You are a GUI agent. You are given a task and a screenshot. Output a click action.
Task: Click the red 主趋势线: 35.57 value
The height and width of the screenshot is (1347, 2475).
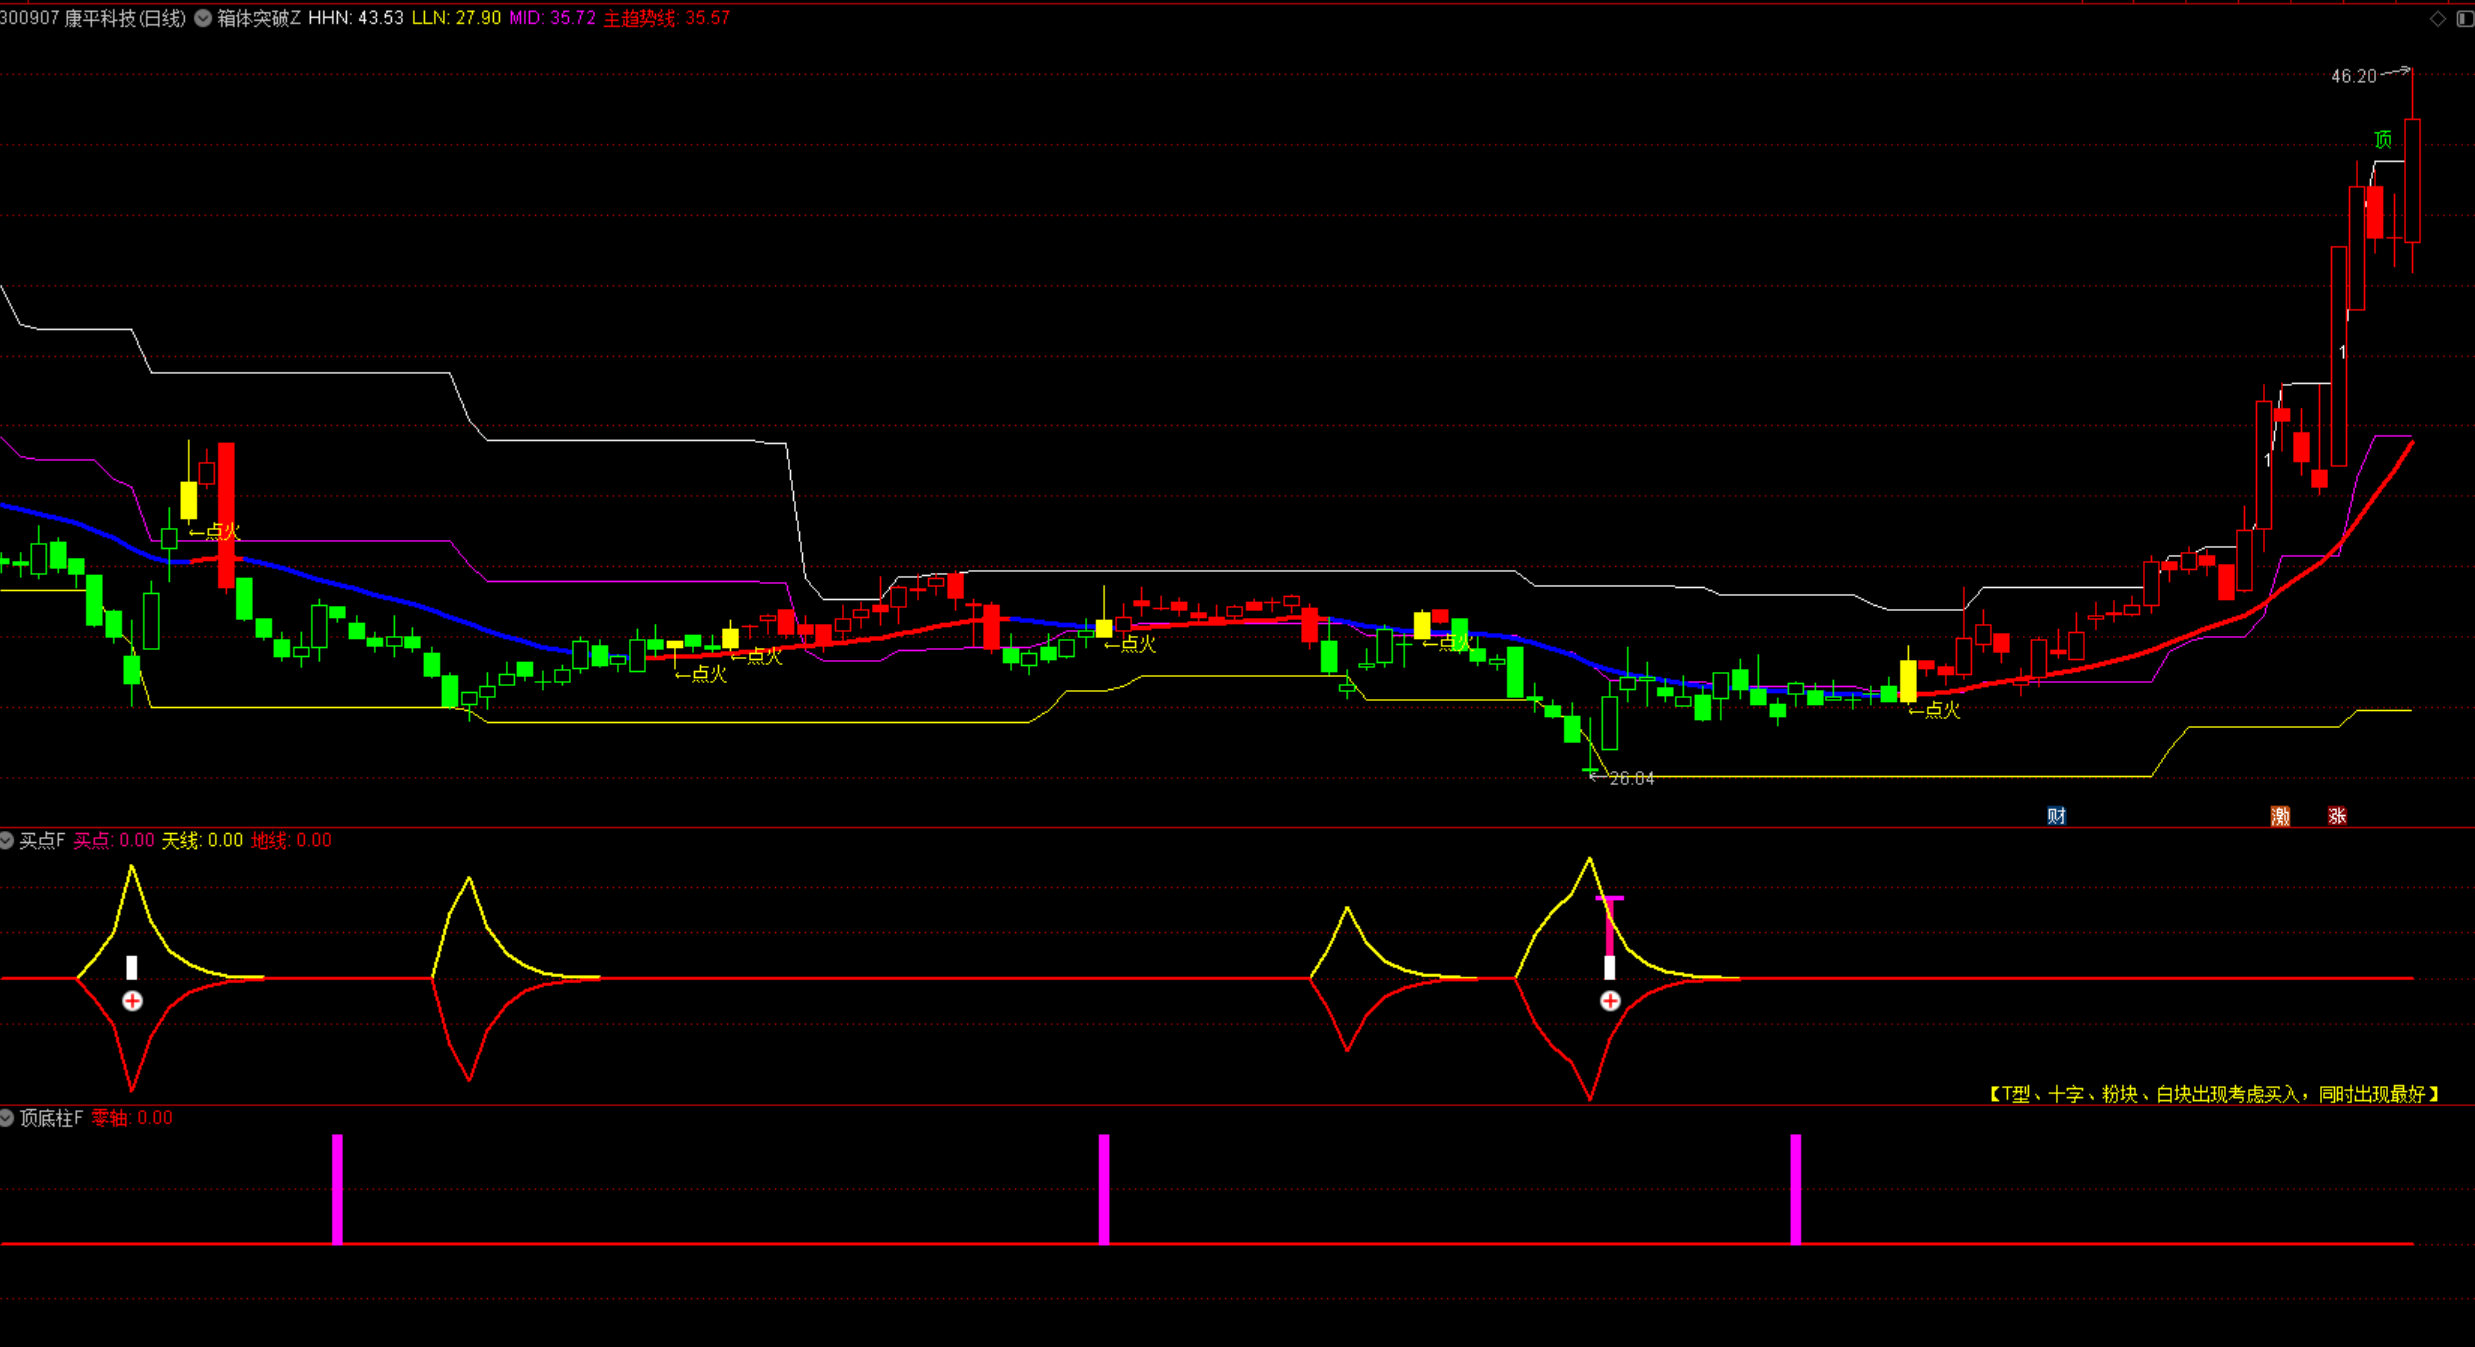667,18
